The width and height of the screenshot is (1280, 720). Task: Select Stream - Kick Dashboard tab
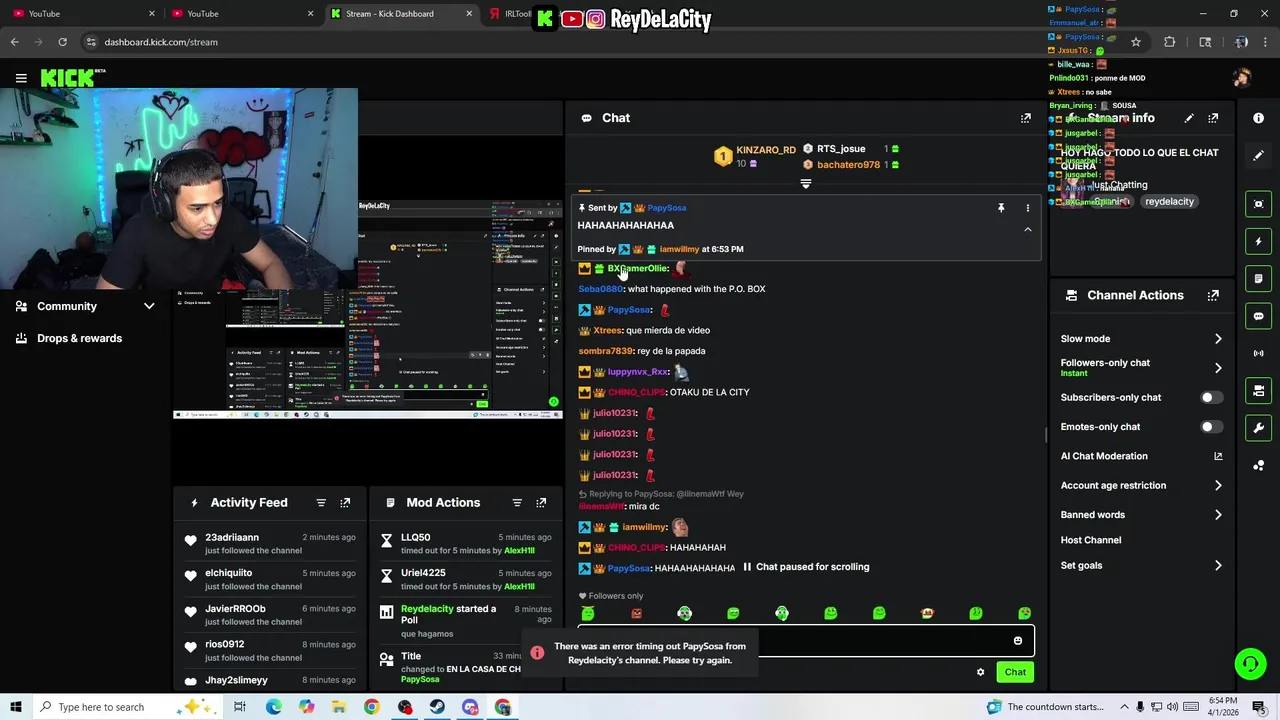pos(400,14)
